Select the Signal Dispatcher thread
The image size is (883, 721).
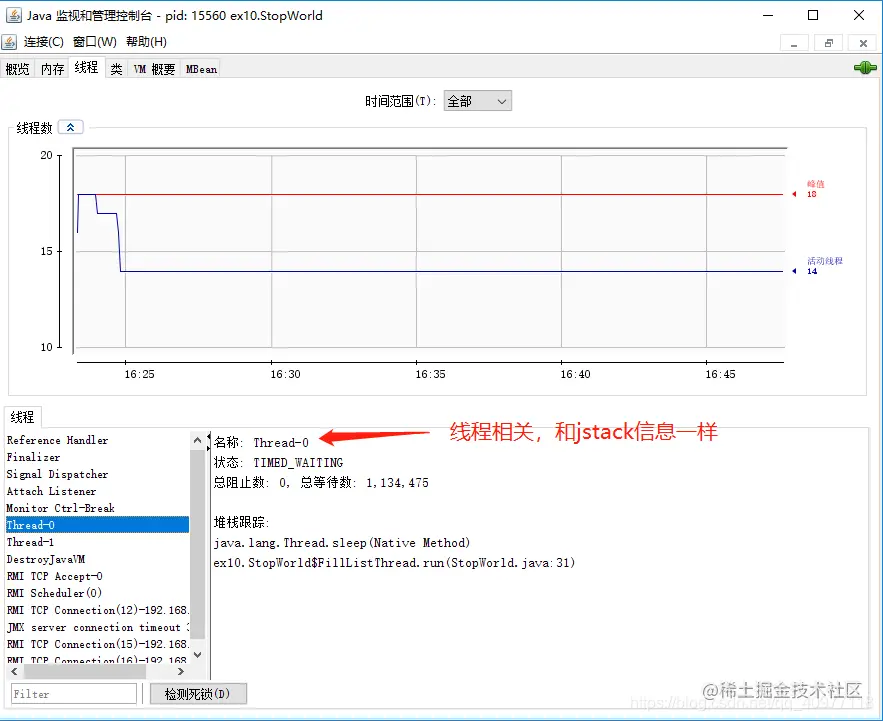click(97, 474)
